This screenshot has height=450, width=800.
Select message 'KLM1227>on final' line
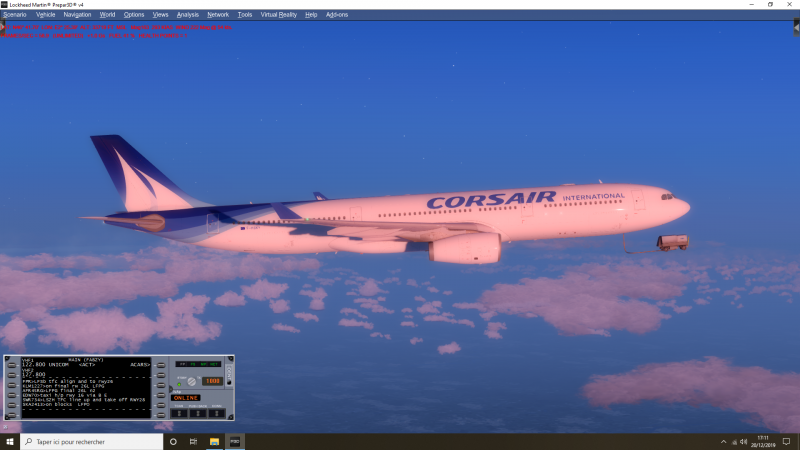tap(64, 386)
